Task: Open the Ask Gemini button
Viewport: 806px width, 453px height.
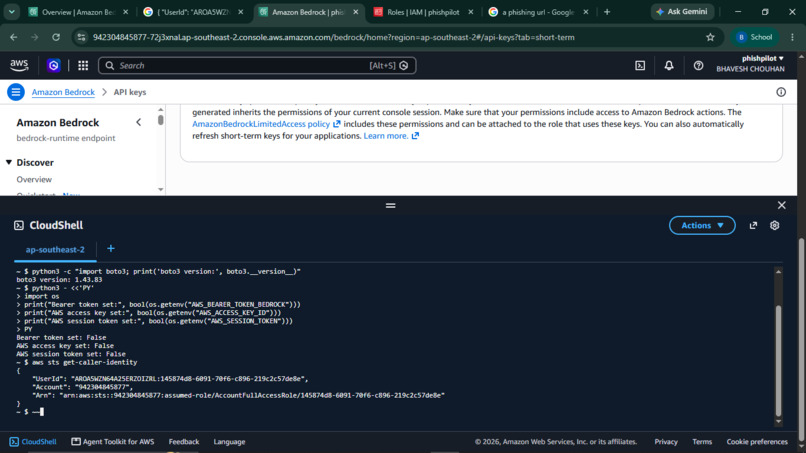Action: [x=682, y=12]
